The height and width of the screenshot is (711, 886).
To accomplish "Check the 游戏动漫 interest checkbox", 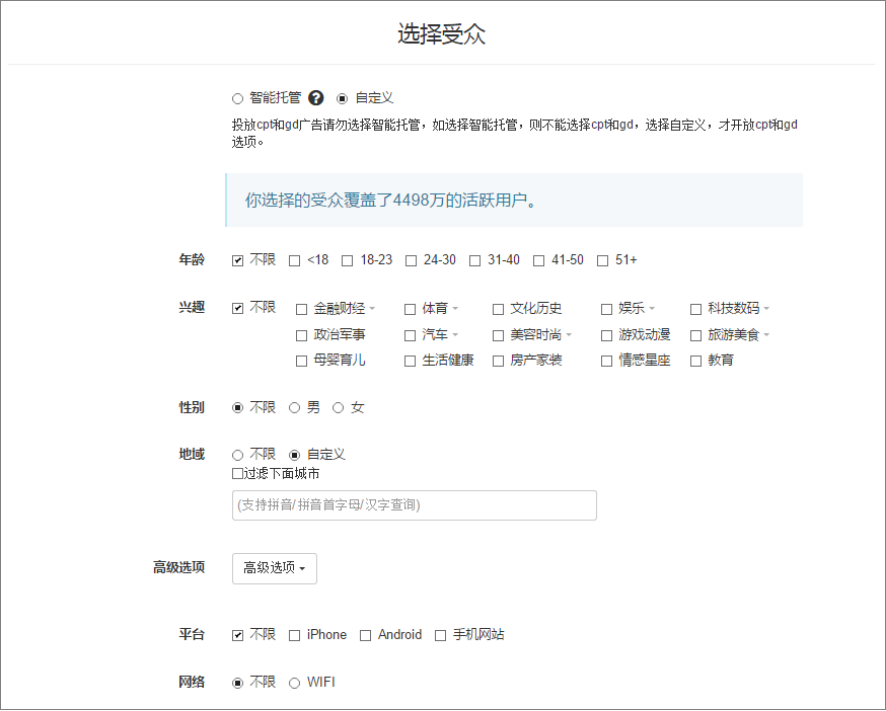I will coord(607,335).
